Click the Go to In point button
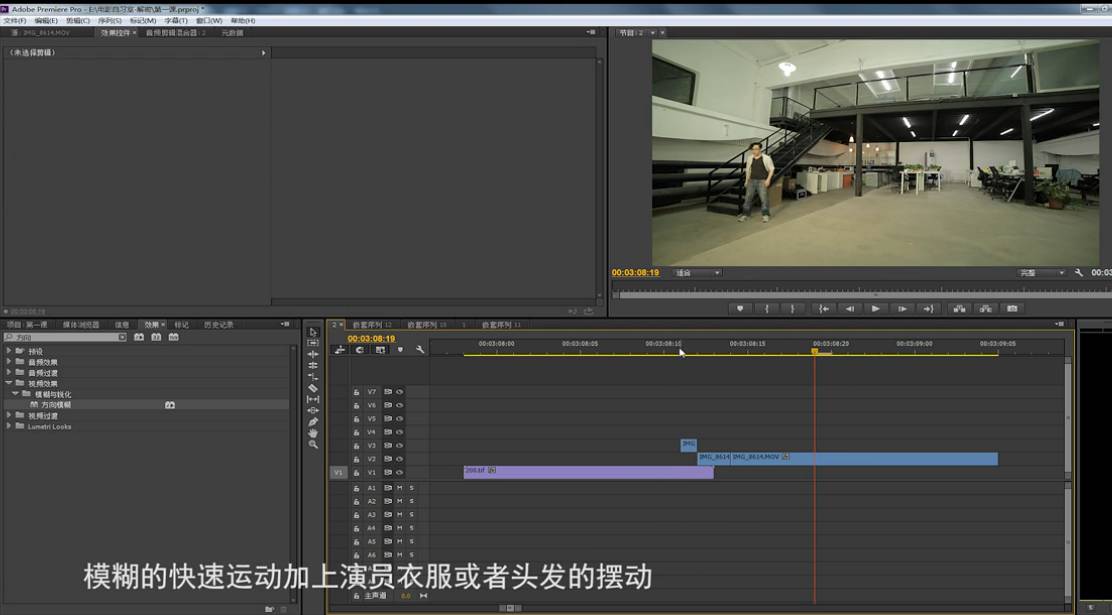Image resolution: width=1112 pixels, height=615 pixels. pos(823,309)
